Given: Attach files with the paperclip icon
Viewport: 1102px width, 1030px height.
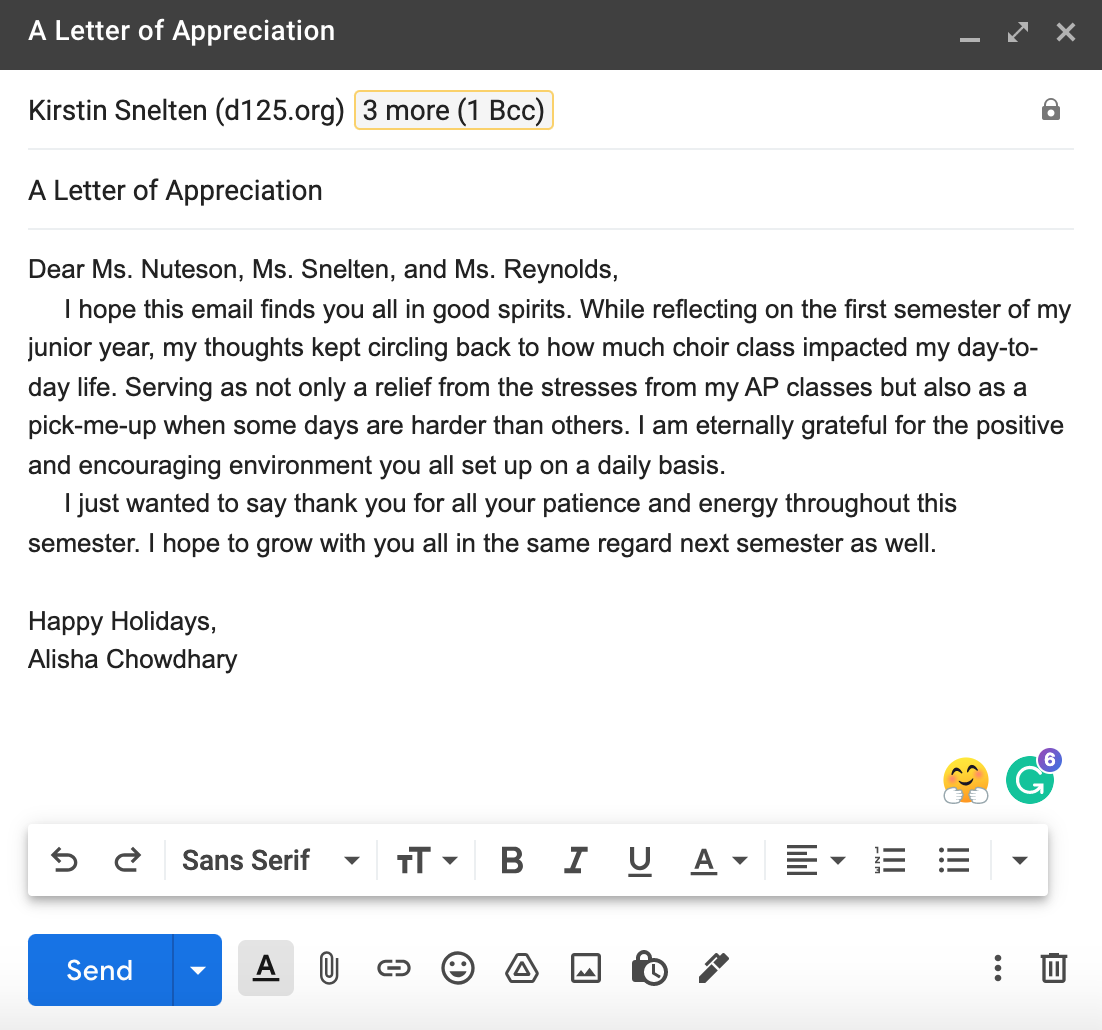Looking at the screenshot, I should click(x=328, y=968).
